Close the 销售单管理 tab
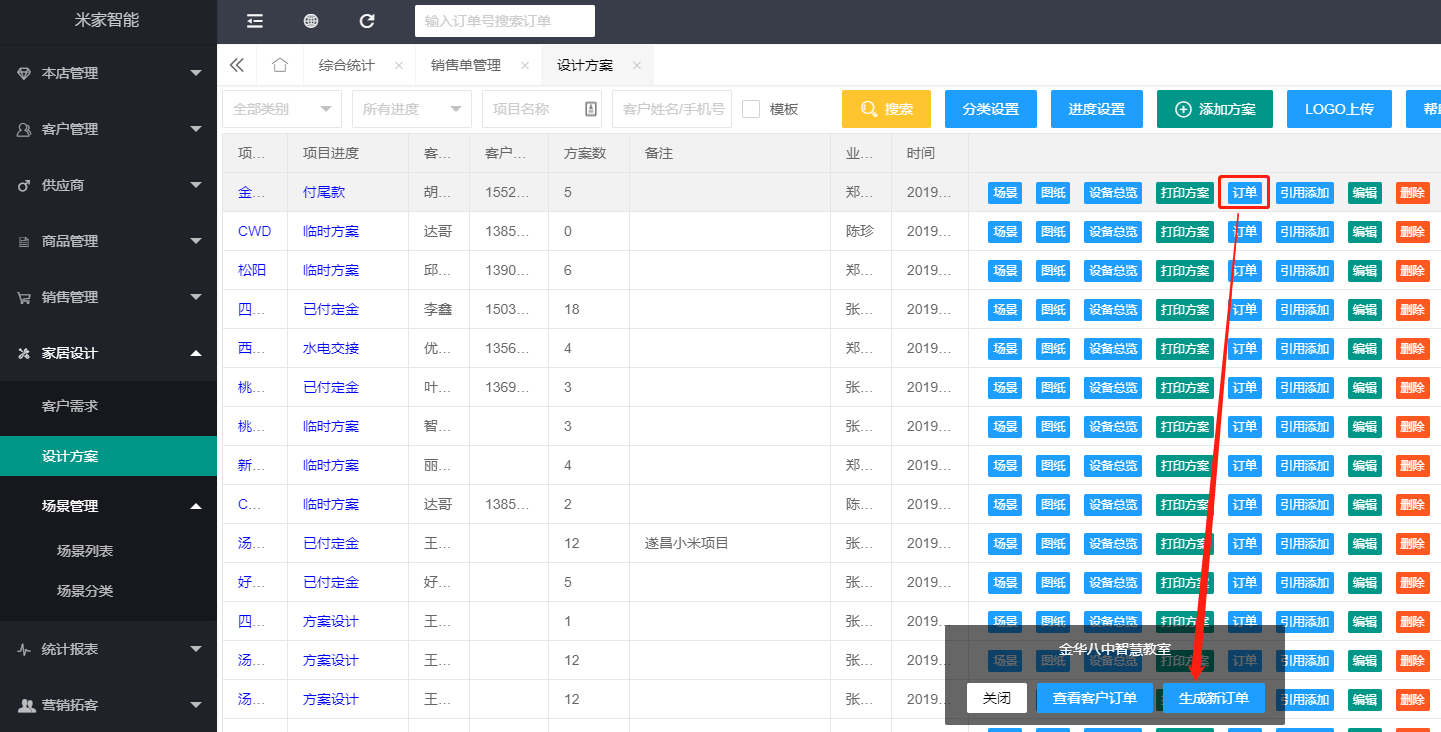 tap(524, 65)
